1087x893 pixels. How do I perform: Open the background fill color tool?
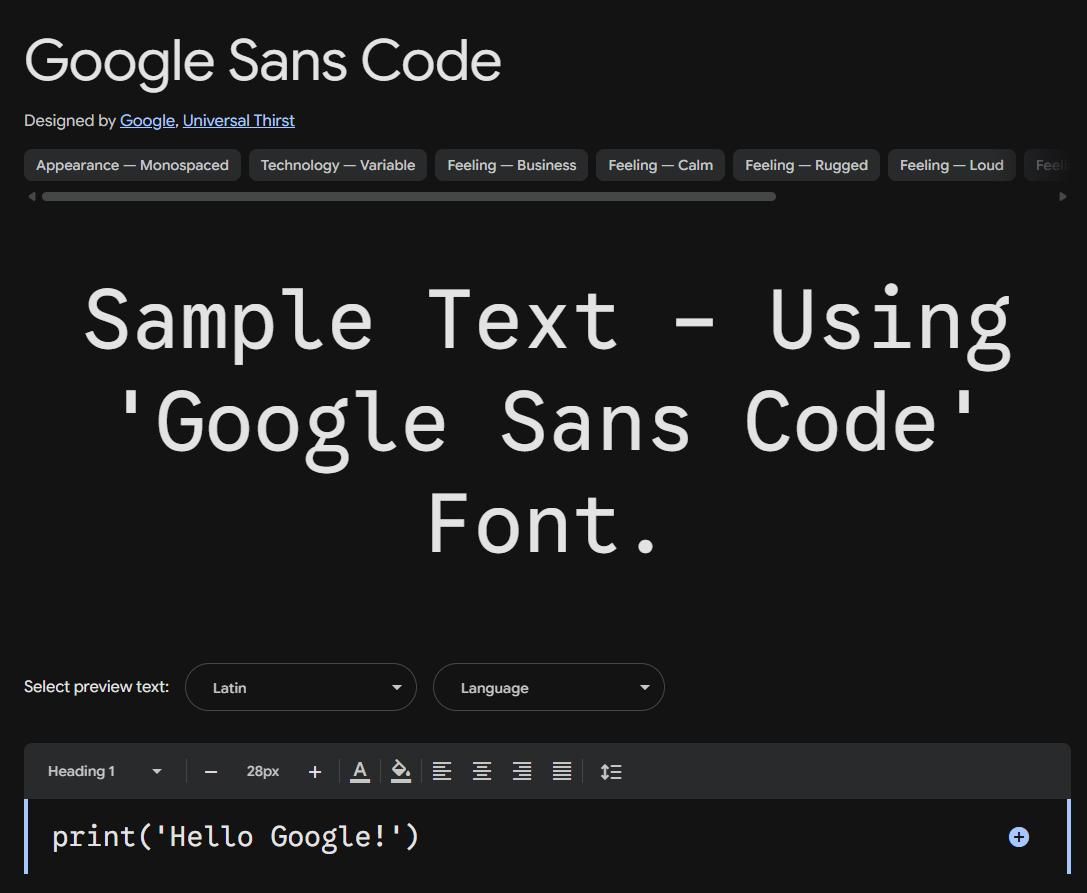401,772
